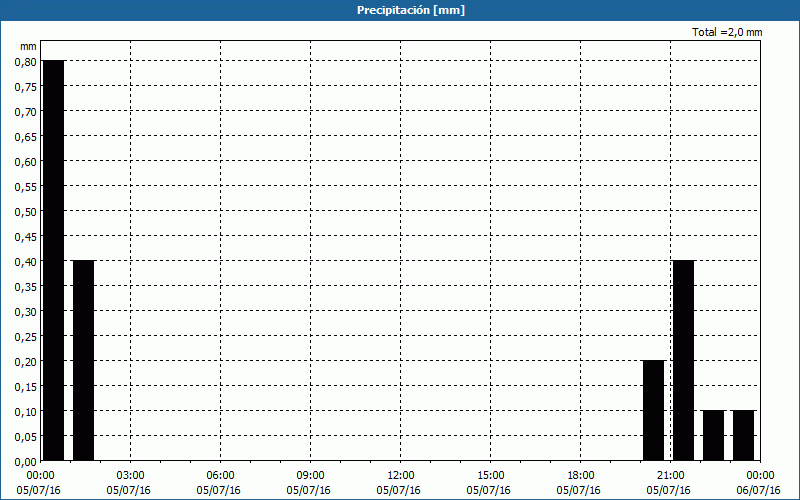Select the 0,40 mm bar at 21:00
Image resolution: width=800 pixels, height=500 pixels.
pos(684,360)
